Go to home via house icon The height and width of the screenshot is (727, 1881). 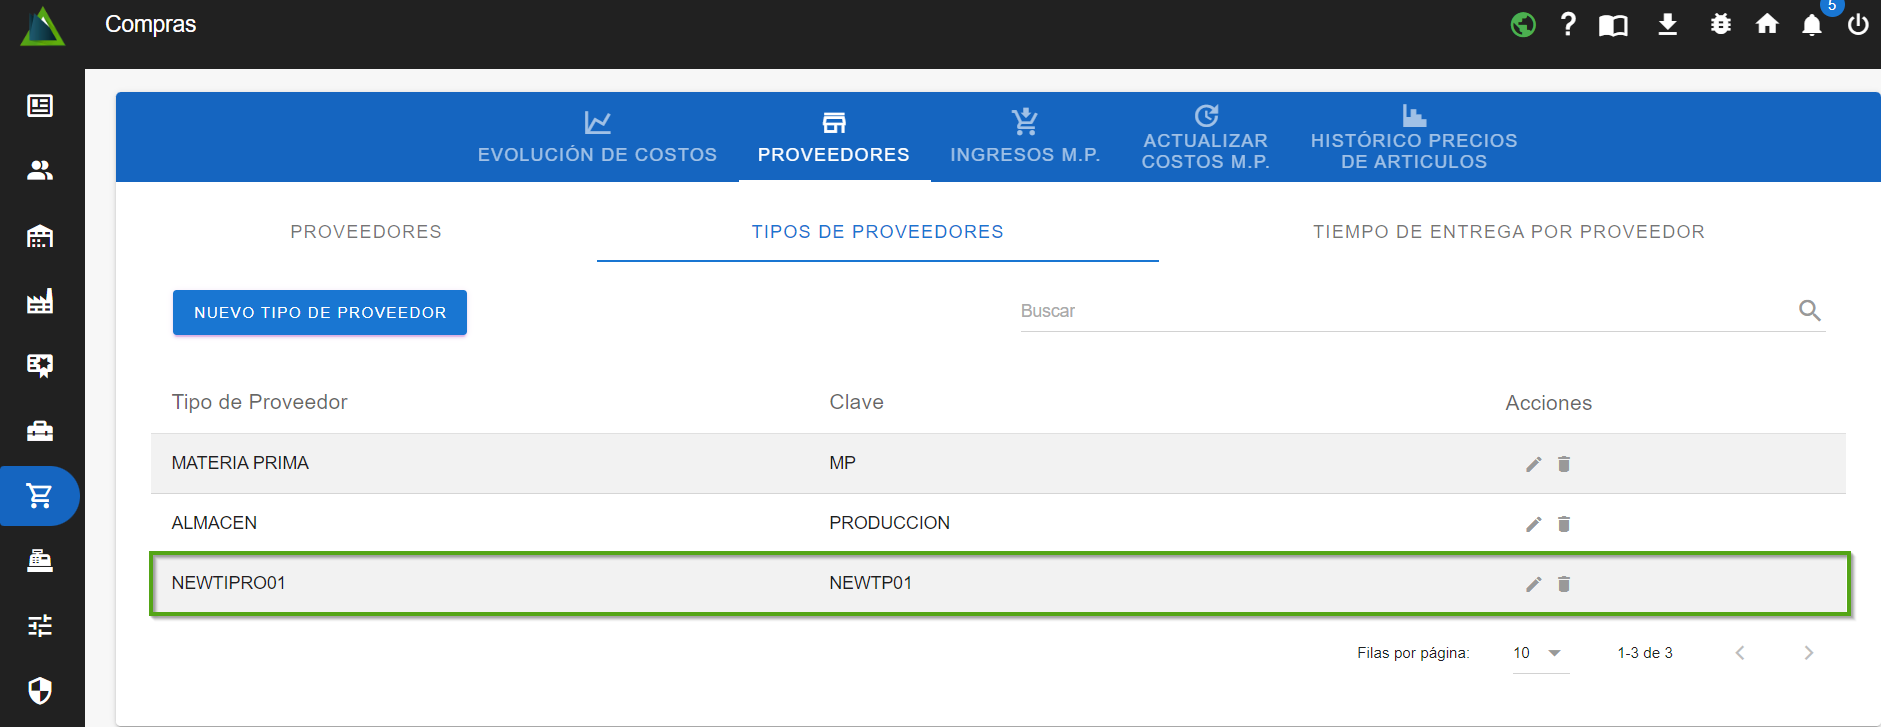tap(1767, 24)
